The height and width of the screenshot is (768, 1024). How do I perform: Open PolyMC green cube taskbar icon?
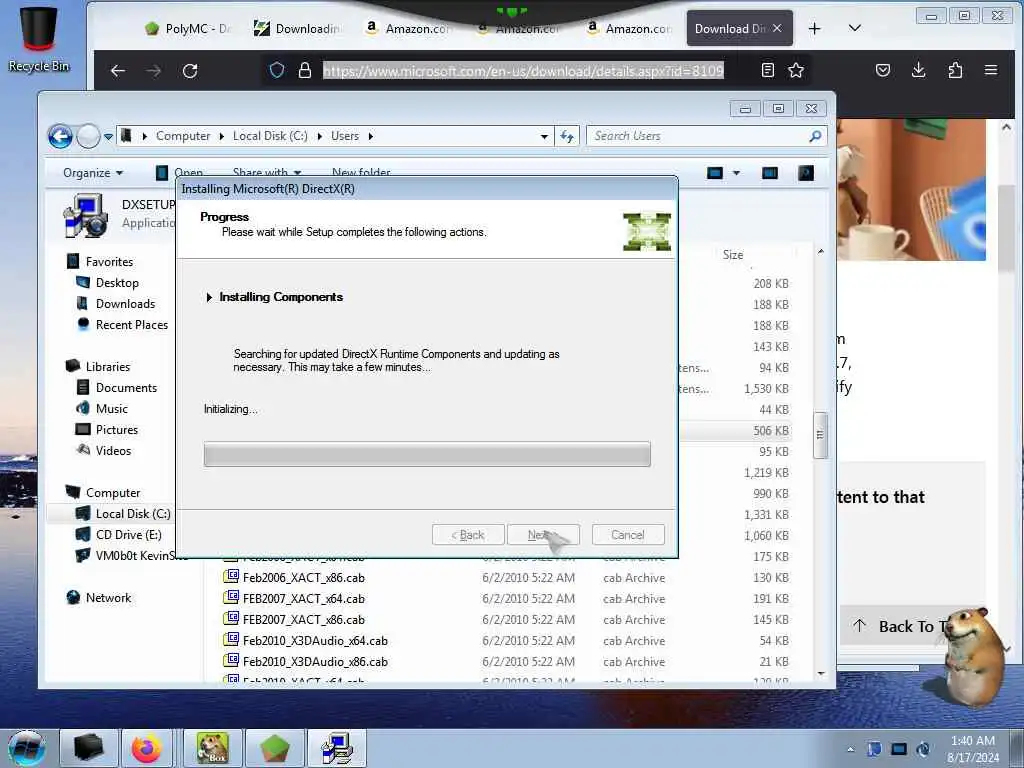click(x=274, y=748)
